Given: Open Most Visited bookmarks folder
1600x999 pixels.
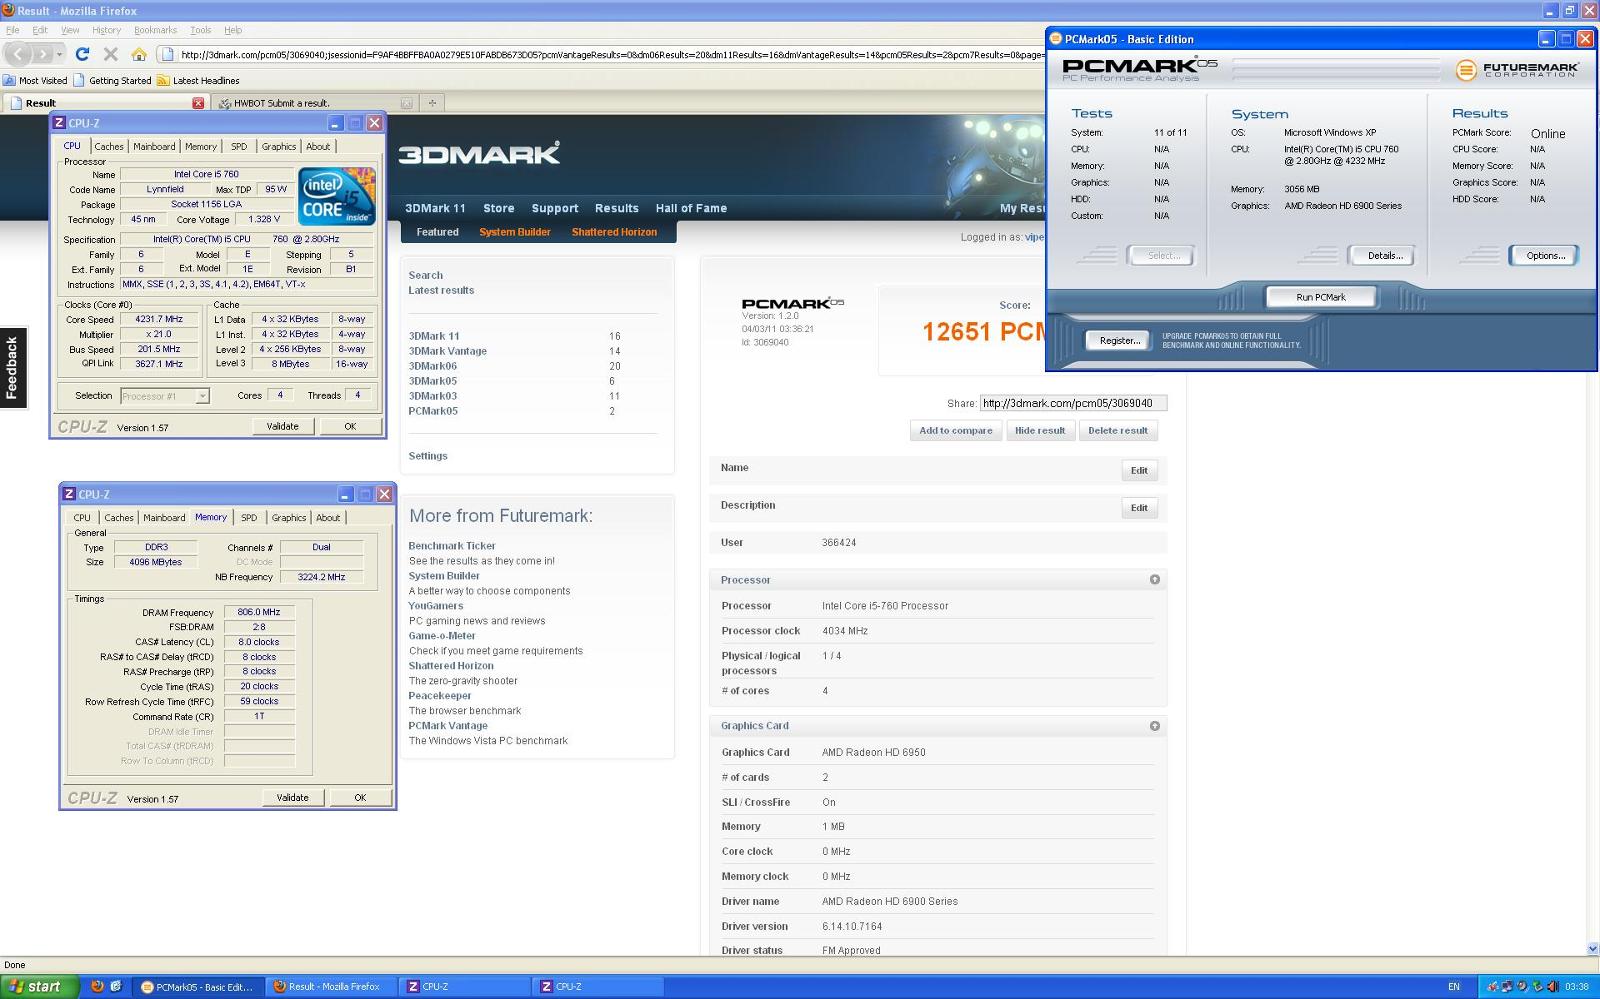Looking at the screenshot, I should click(36, 81).
